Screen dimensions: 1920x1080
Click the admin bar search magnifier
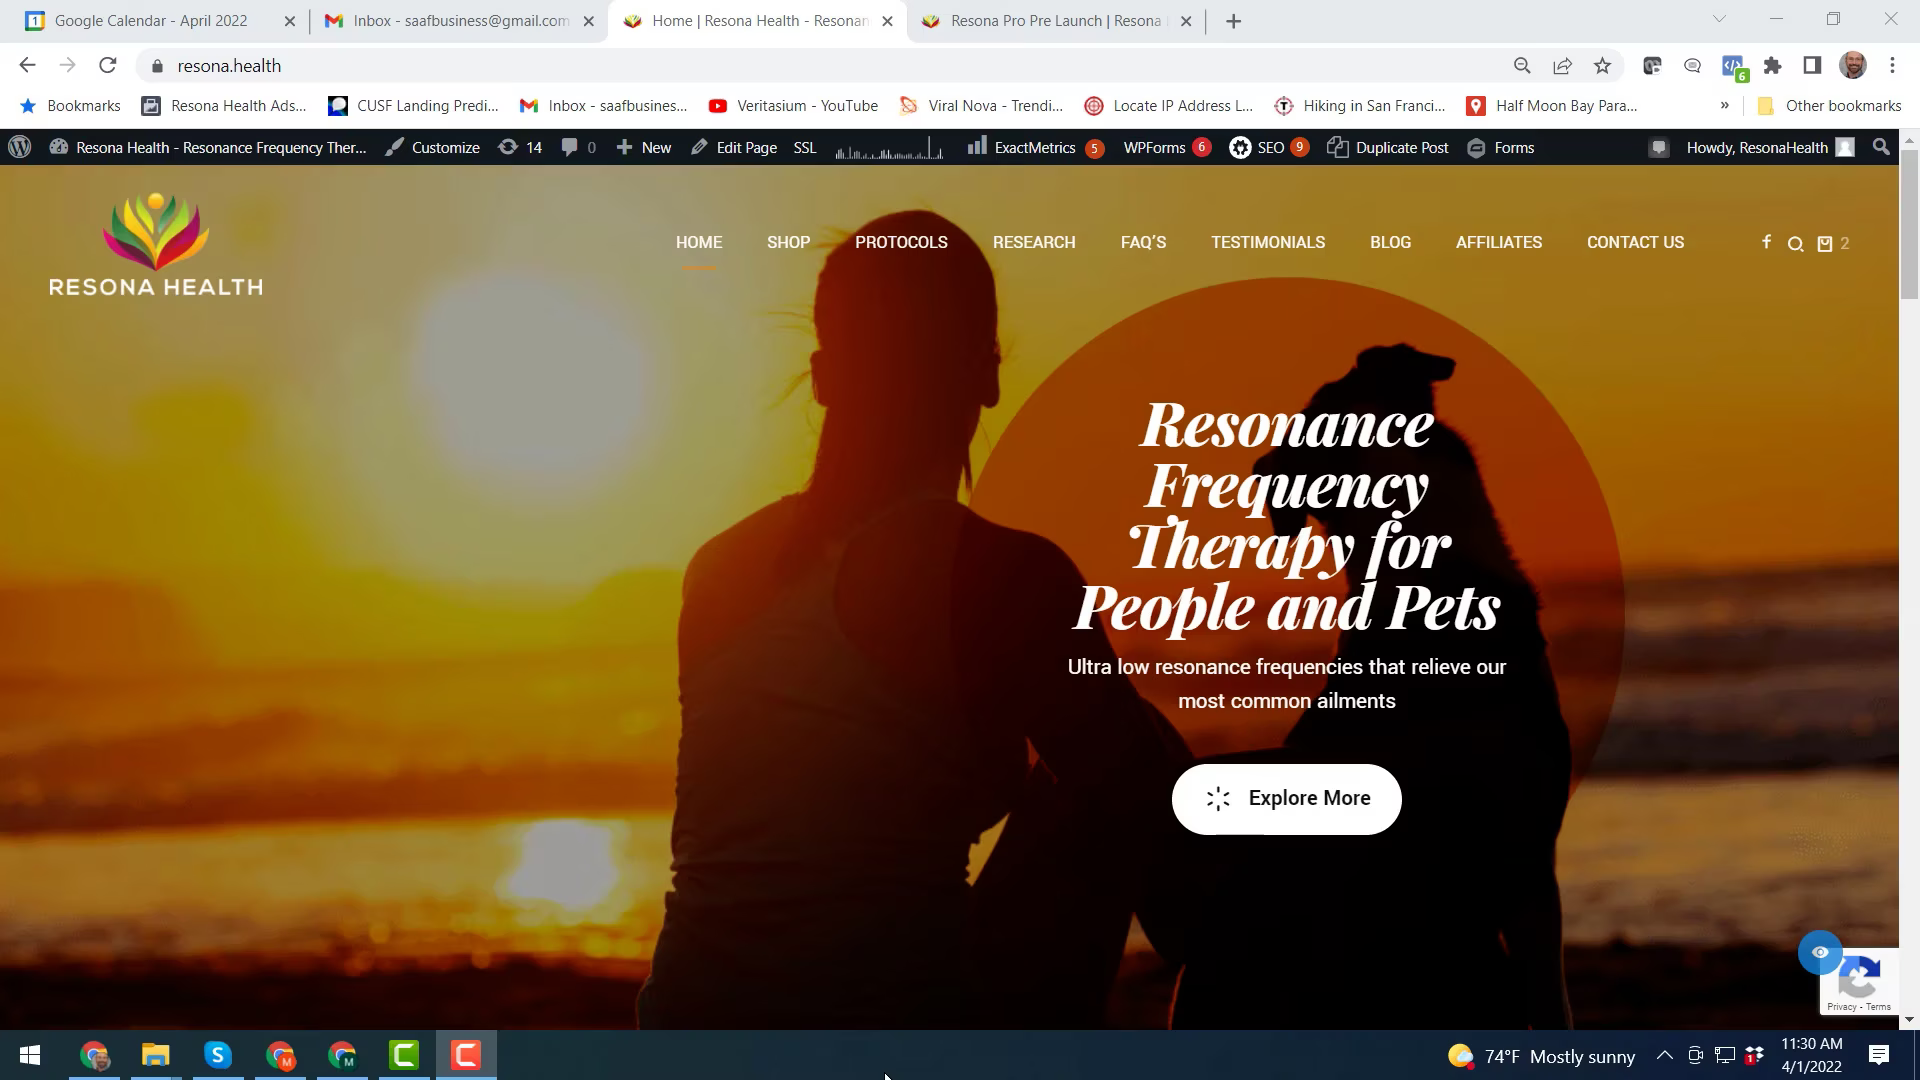1881,147
